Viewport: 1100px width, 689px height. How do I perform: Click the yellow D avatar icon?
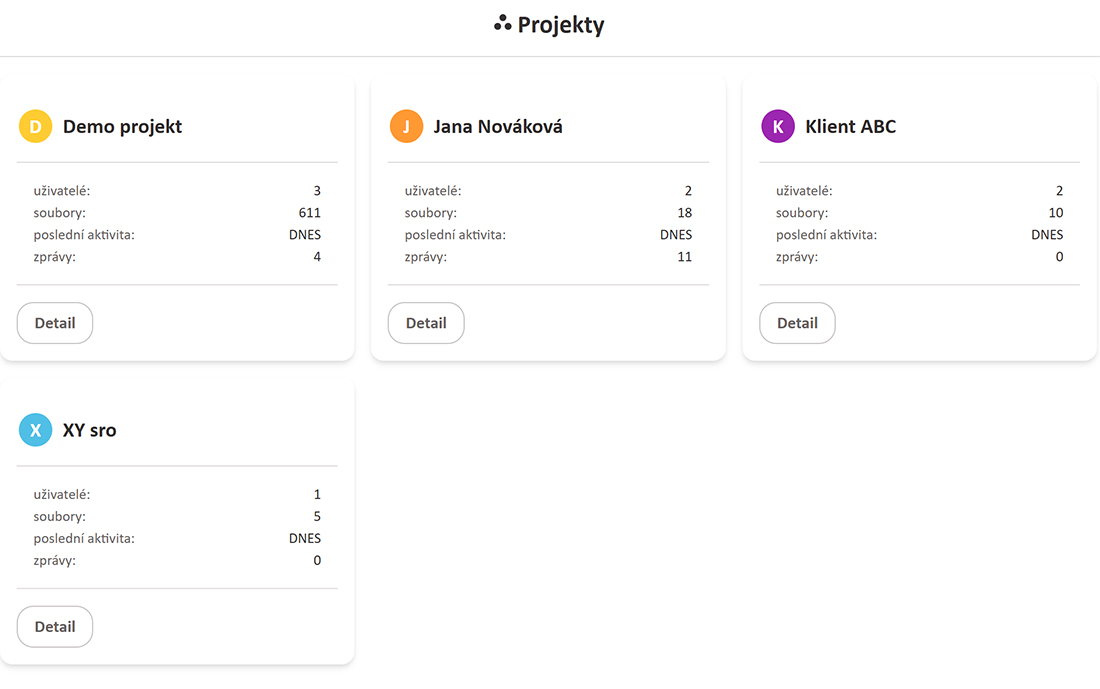coord(35,127)
